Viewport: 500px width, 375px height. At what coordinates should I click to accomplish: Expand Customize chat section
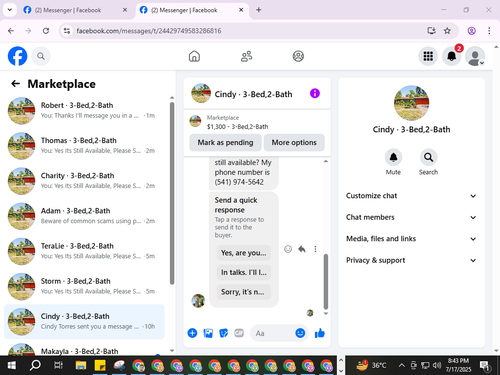(411, 196)
